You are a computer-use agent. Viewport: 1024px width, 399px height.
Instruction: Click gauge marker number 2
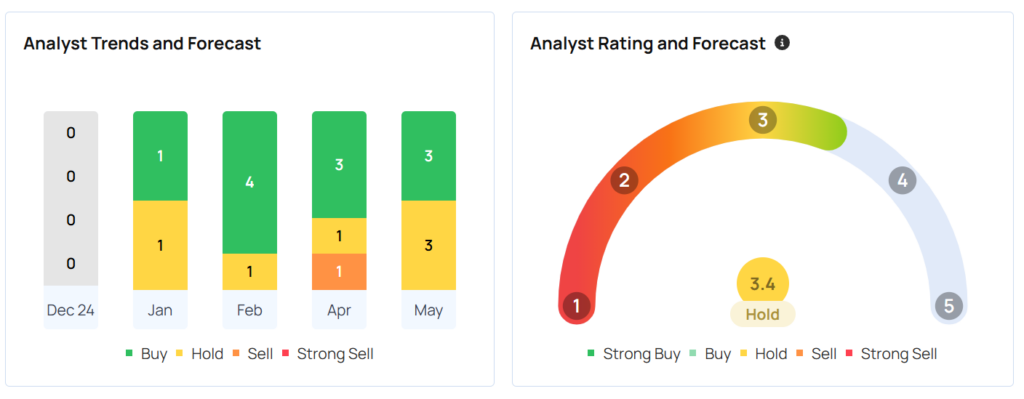coord(624,180)
